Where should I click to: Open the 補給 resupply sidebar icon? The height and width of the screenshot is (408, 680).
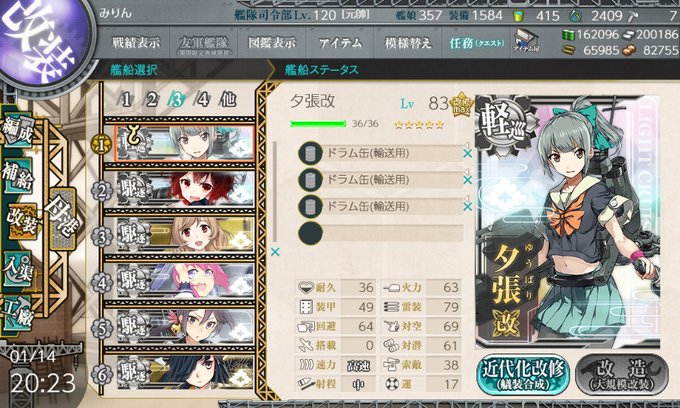(17, 176)
